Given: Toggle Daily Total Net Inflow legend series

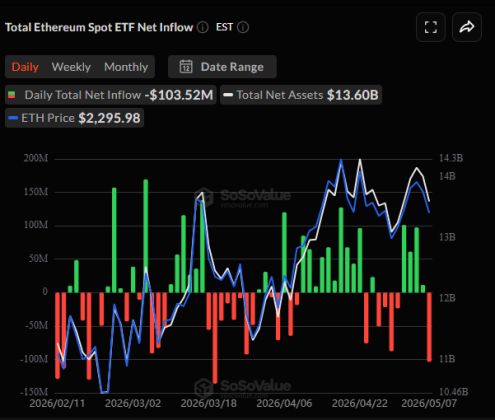Looking at the screenshot, I should (111, 95).
